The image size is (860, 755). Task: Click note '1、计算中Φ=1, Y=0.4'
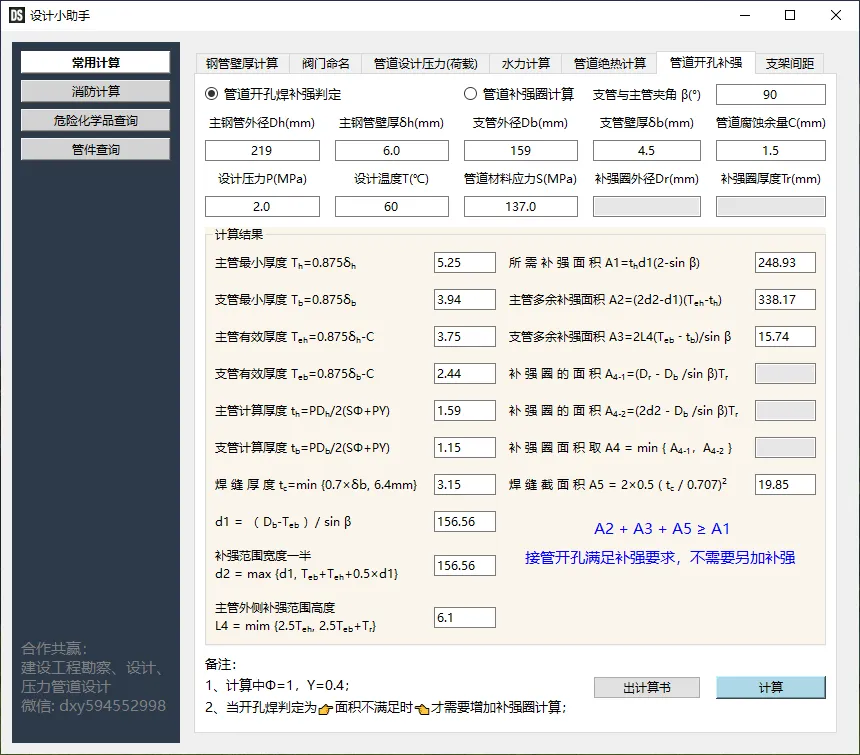coord(278,685)
